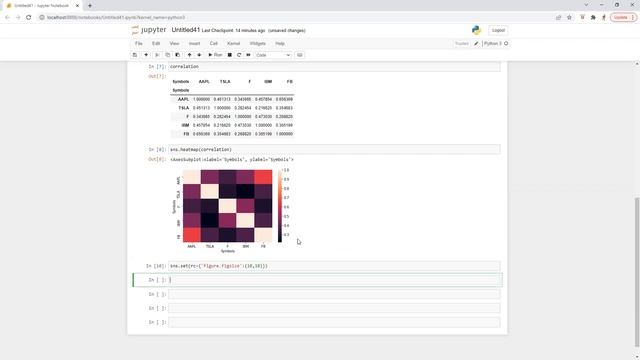
Task: Open the Help menu
Action: pyautogui.click(x=280, y=43)
